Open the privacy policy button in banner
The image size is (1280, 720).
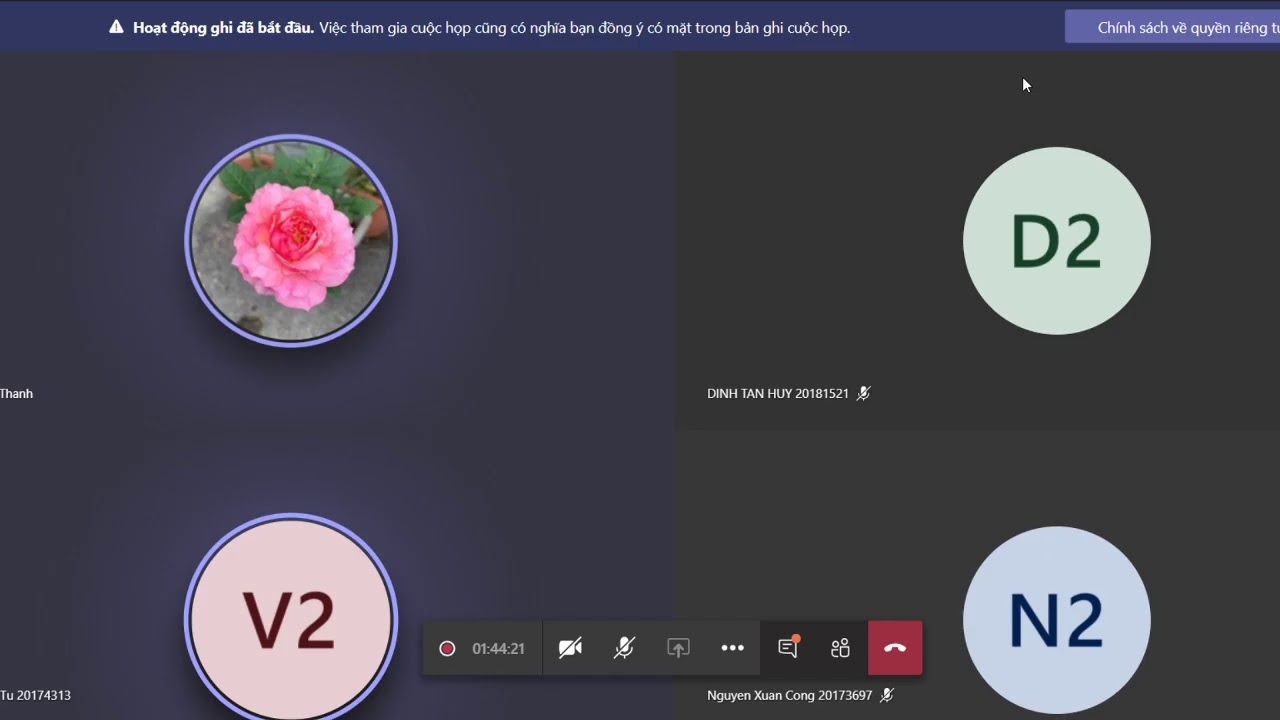click(x=1172, y=28)
